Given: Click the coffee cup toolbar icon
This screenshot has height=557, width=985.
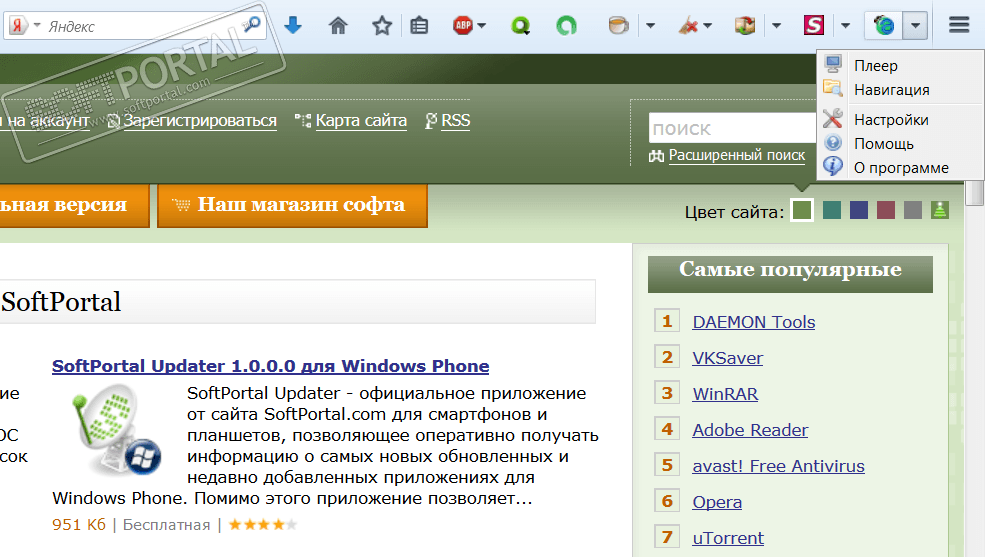Looking at the screenshot, I should (619, 26).
